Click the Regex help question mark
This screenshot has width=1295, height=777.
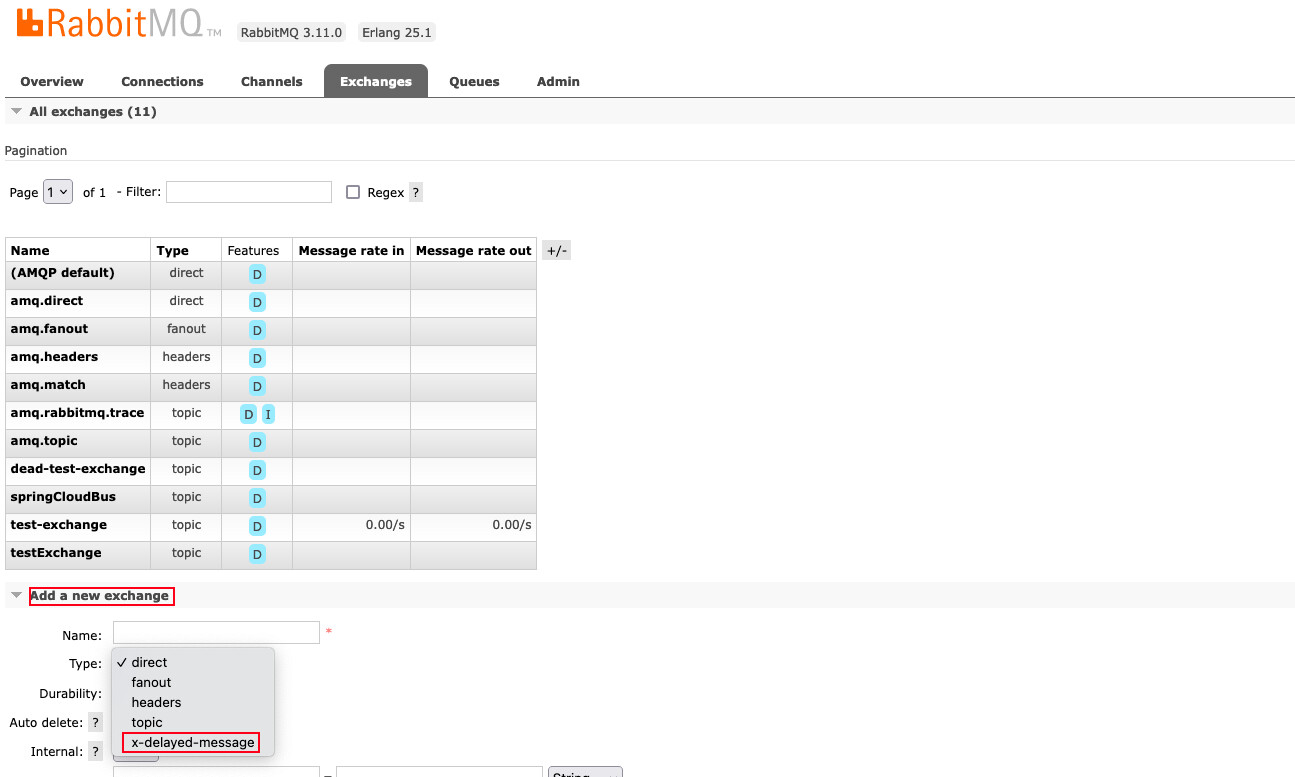pyautogui.click(x=416, y=192)
